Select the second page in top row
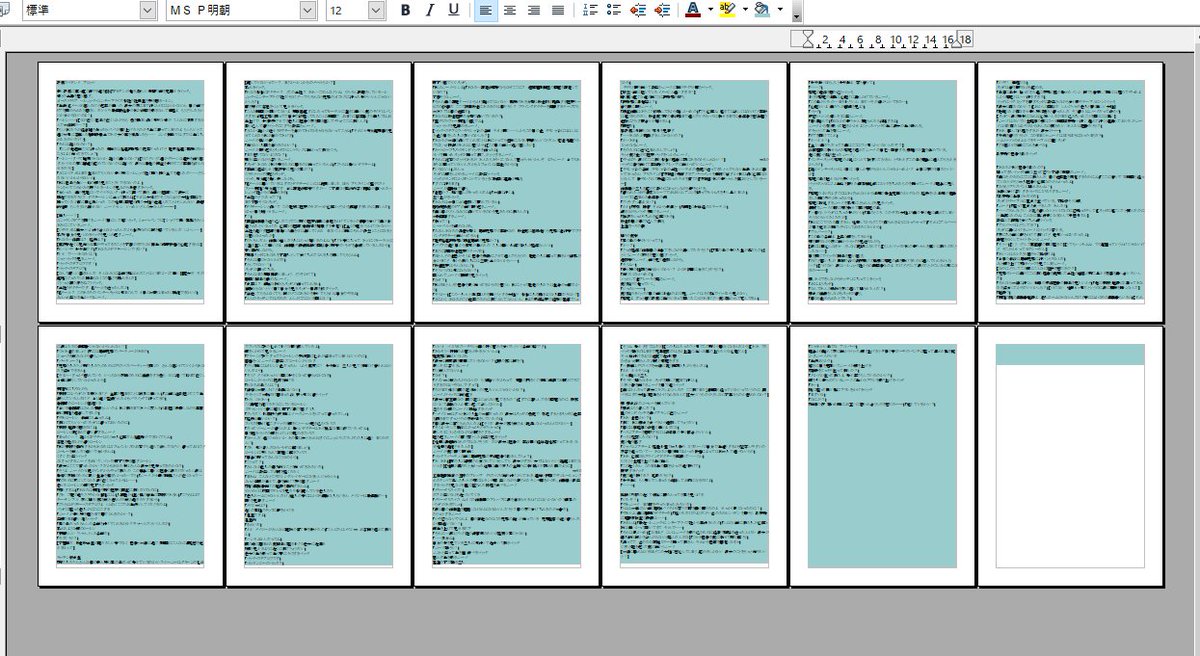 [x=318, y=192]
